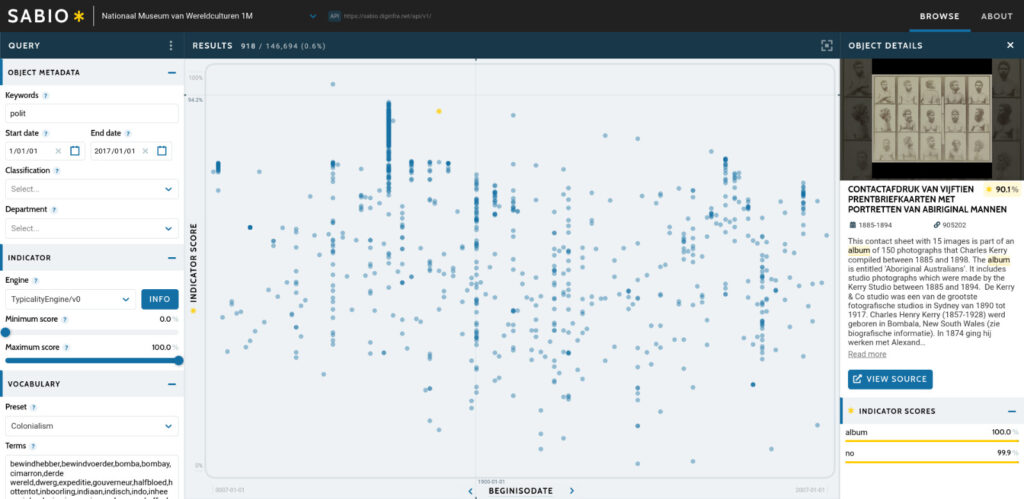The width and height of the screenshot is (1024, 499).
Task: Click the album indicator score row
Action: tap(932, 434)
